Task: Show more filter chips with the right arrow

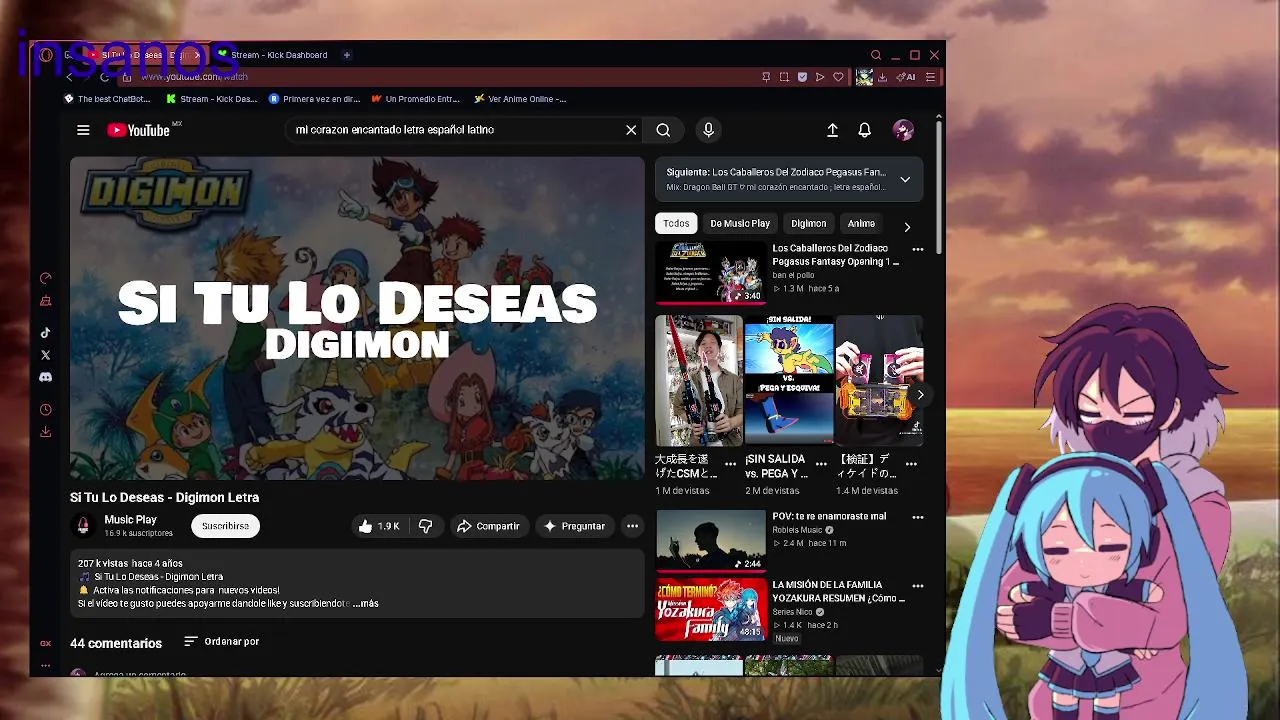Action: [907, 227]
